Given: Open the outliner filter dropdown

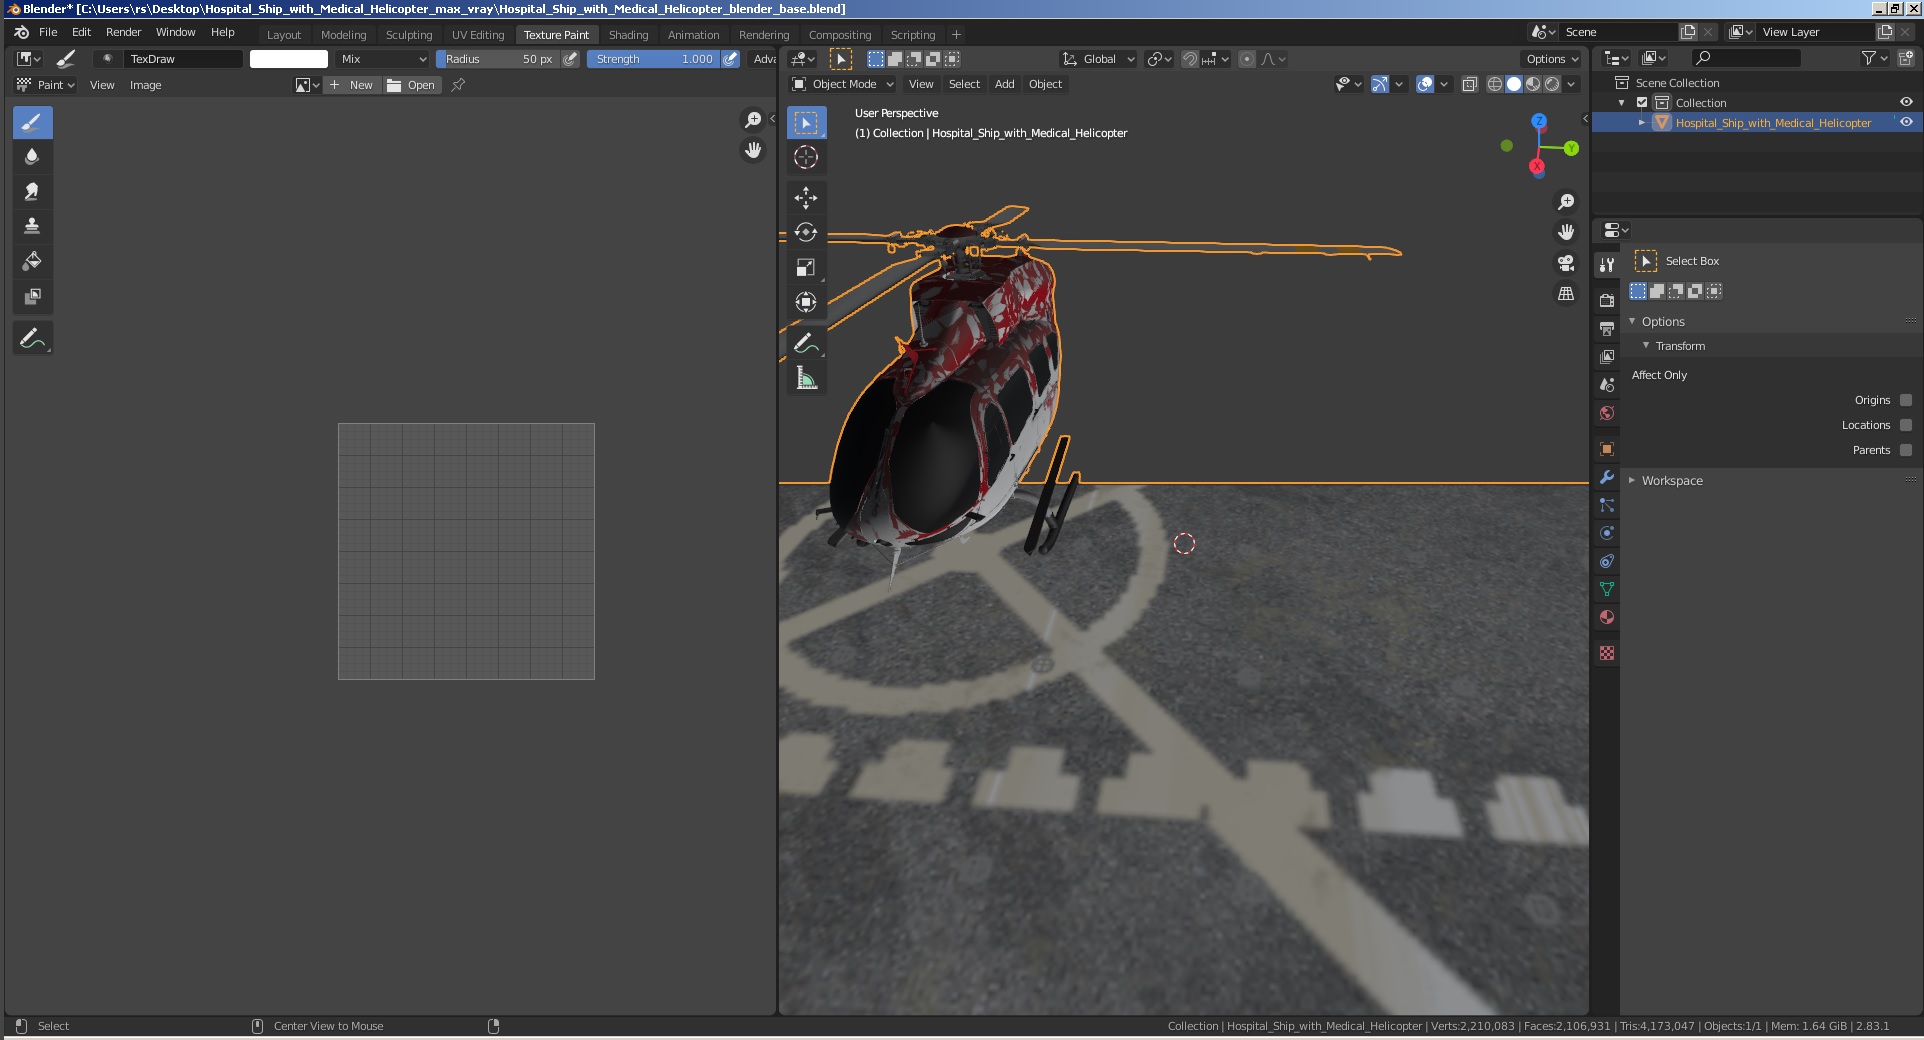Looking at the screenshot, I should click(1874, 59).
